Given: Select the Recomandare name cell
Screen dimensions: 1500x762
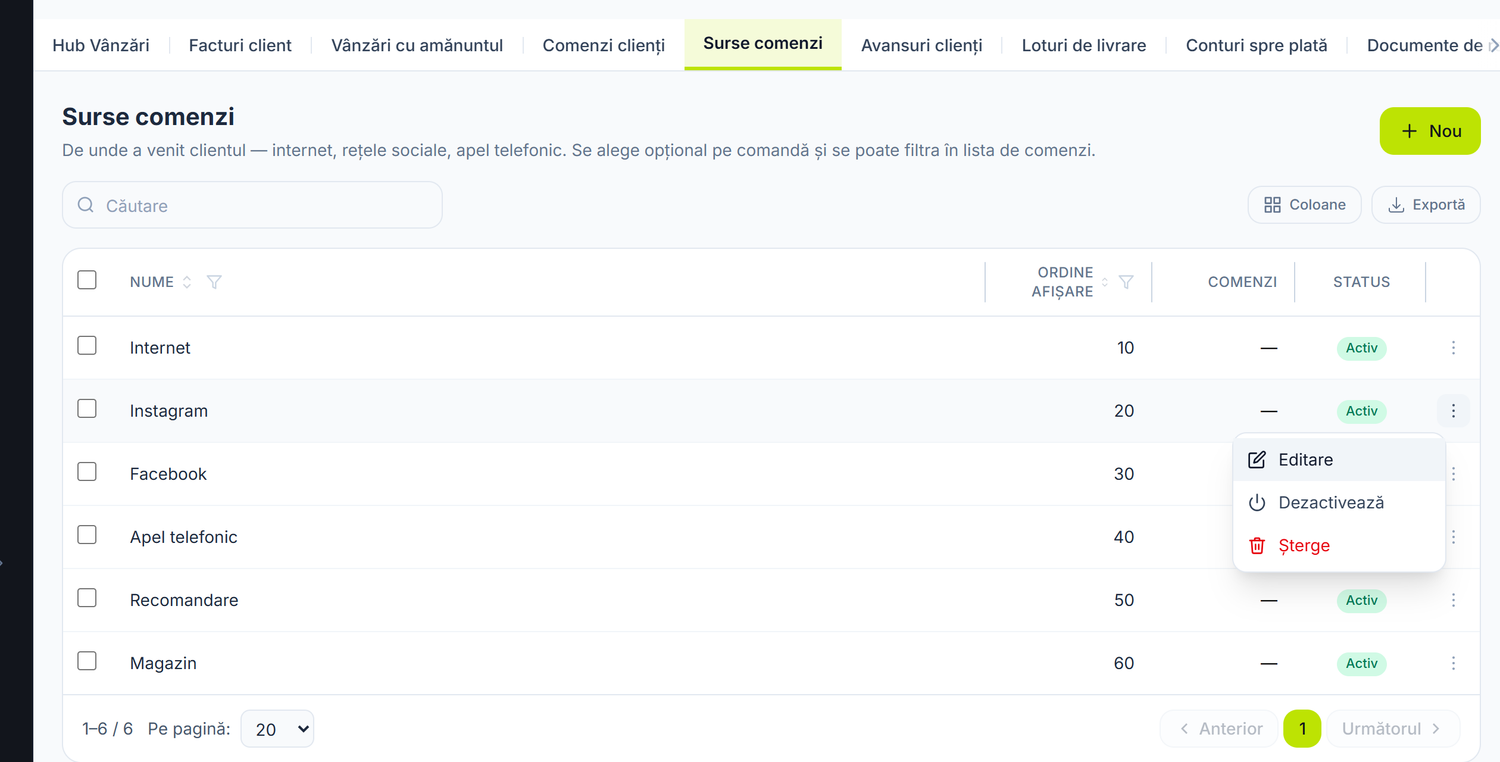Looking at the screenshot, I should click(x=184, y=600).
